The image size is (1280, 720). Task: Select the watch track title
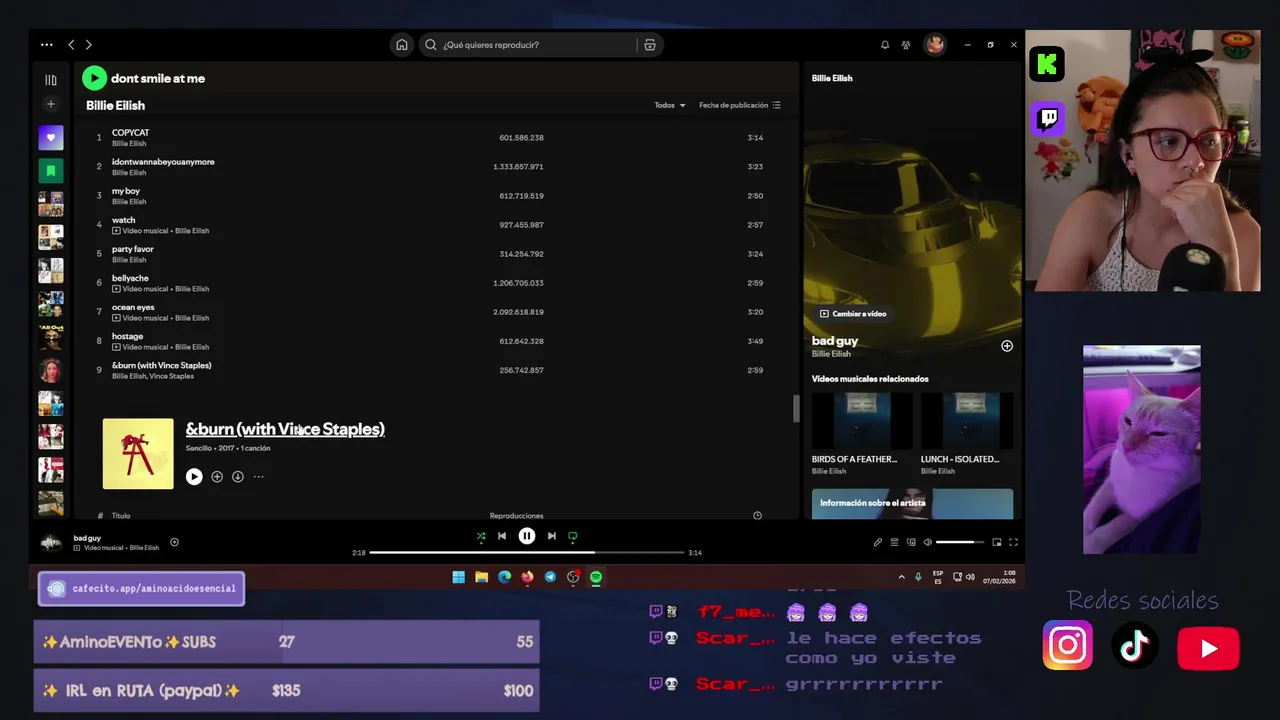(123, 220)
